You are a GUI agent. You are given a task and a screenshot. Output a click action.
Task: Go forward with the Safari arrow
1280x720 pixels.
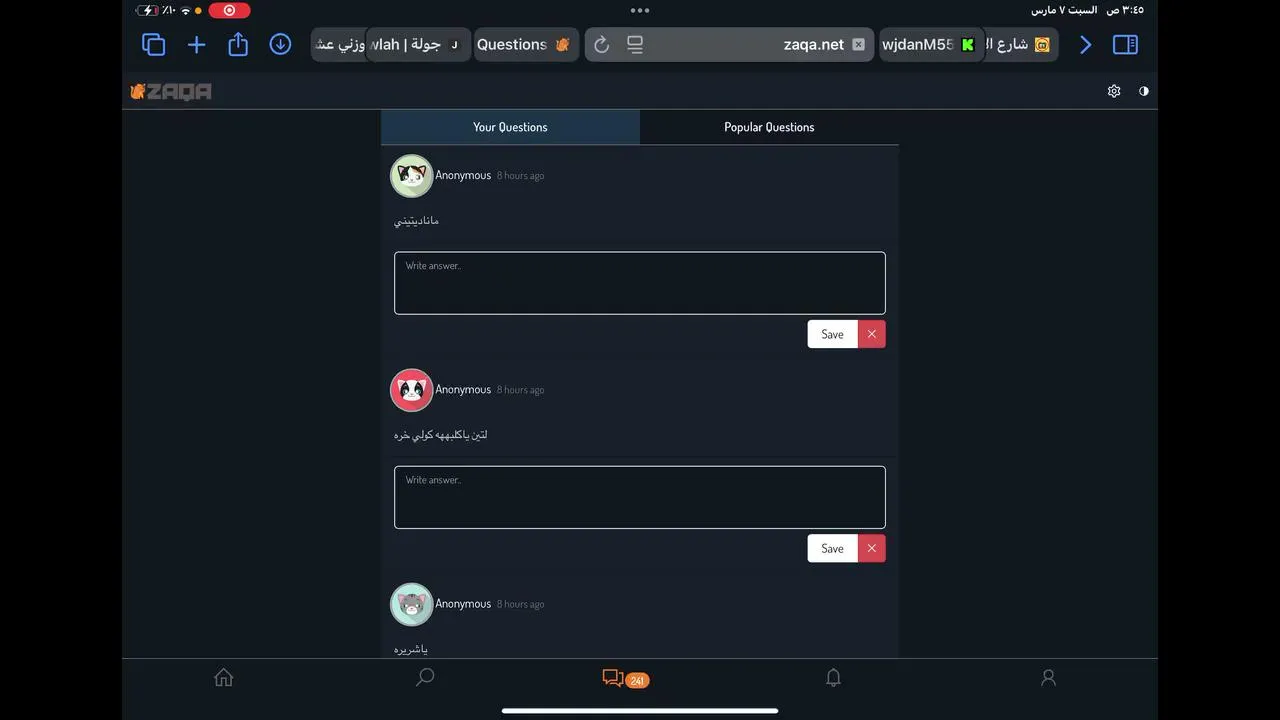[x=1085, y=44]
